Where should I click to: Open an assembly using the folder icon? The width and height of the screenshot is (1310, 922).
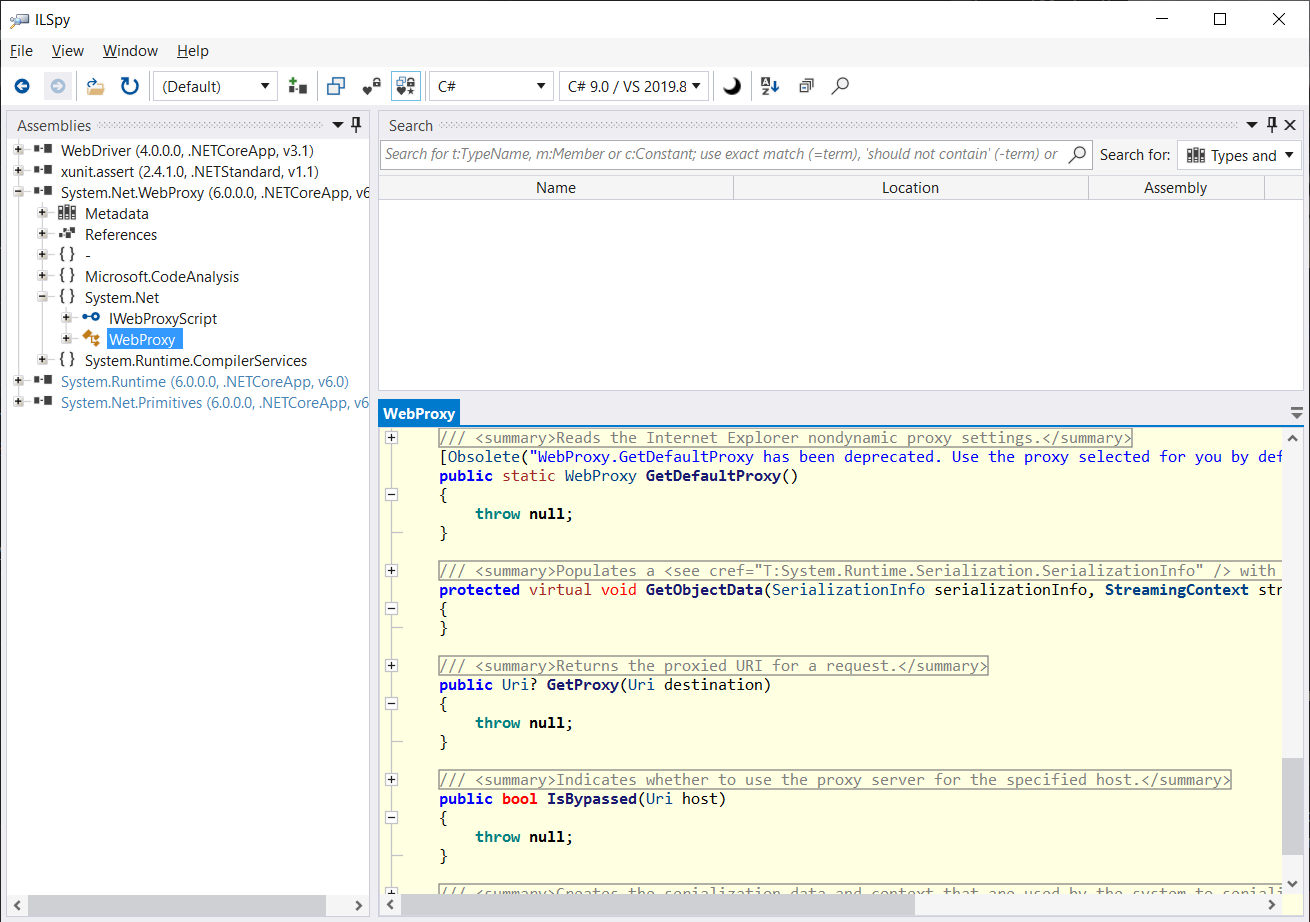click(x=94, y=86)
